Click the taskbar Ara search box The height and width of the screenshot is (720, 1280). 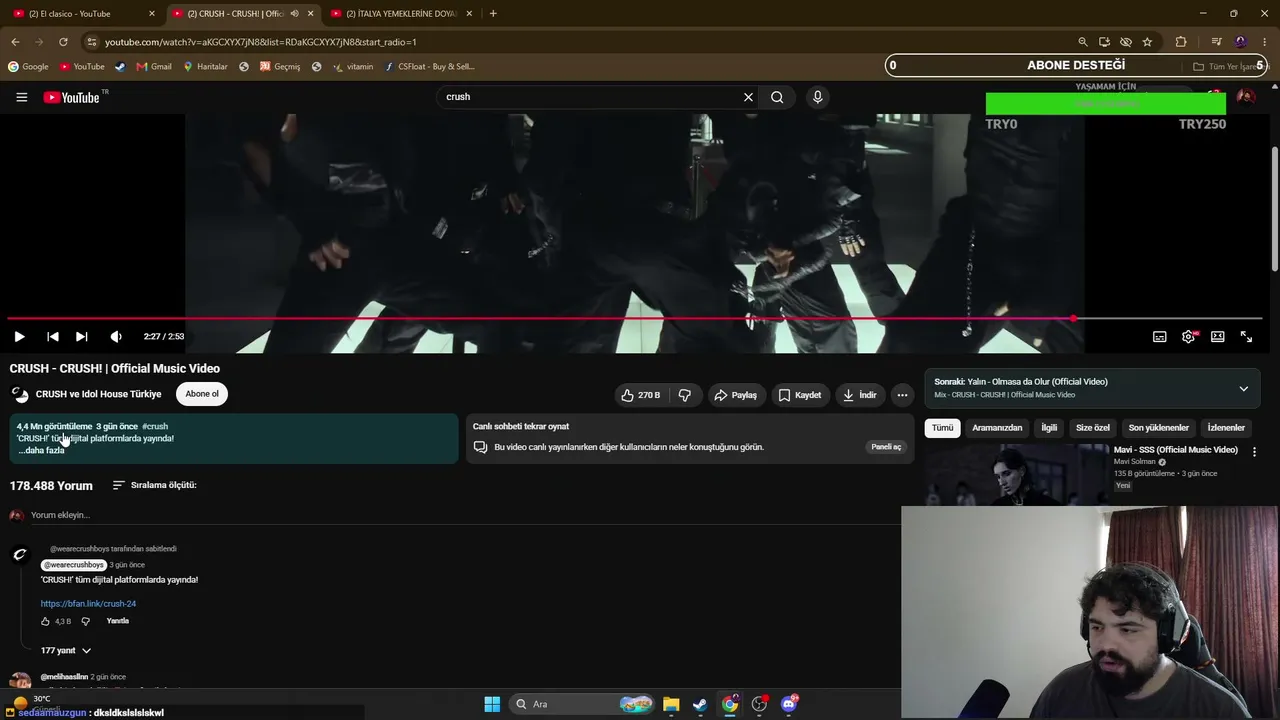coord(582,704)
